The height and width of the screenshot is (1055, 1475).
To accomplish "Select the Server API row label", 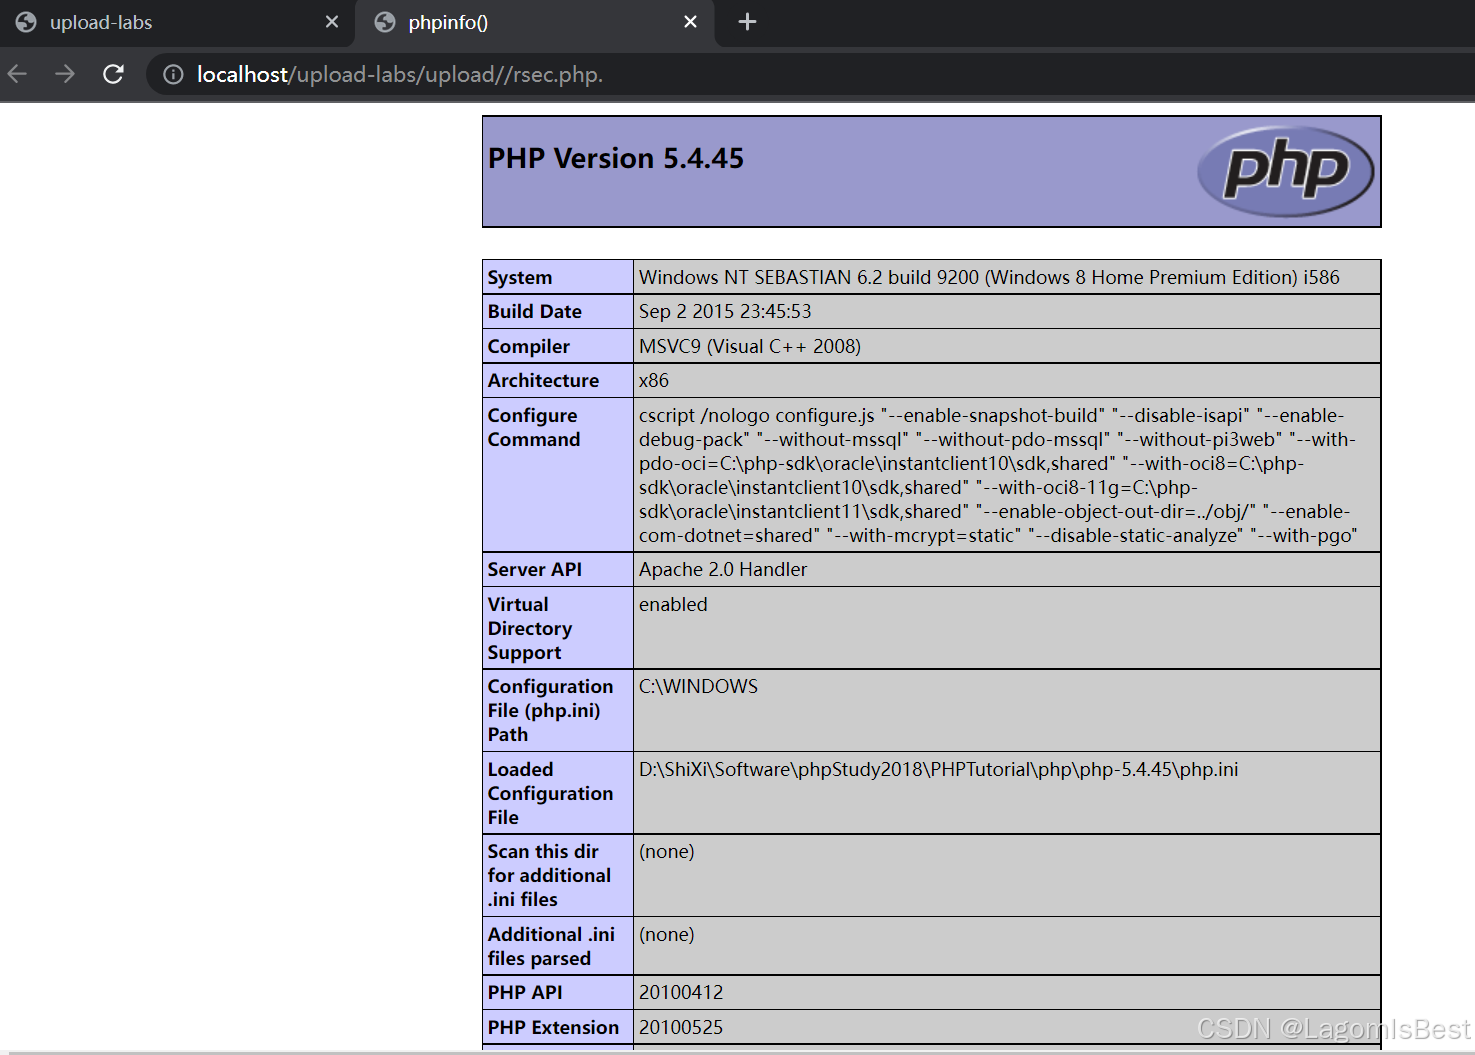I will (535, 569).
